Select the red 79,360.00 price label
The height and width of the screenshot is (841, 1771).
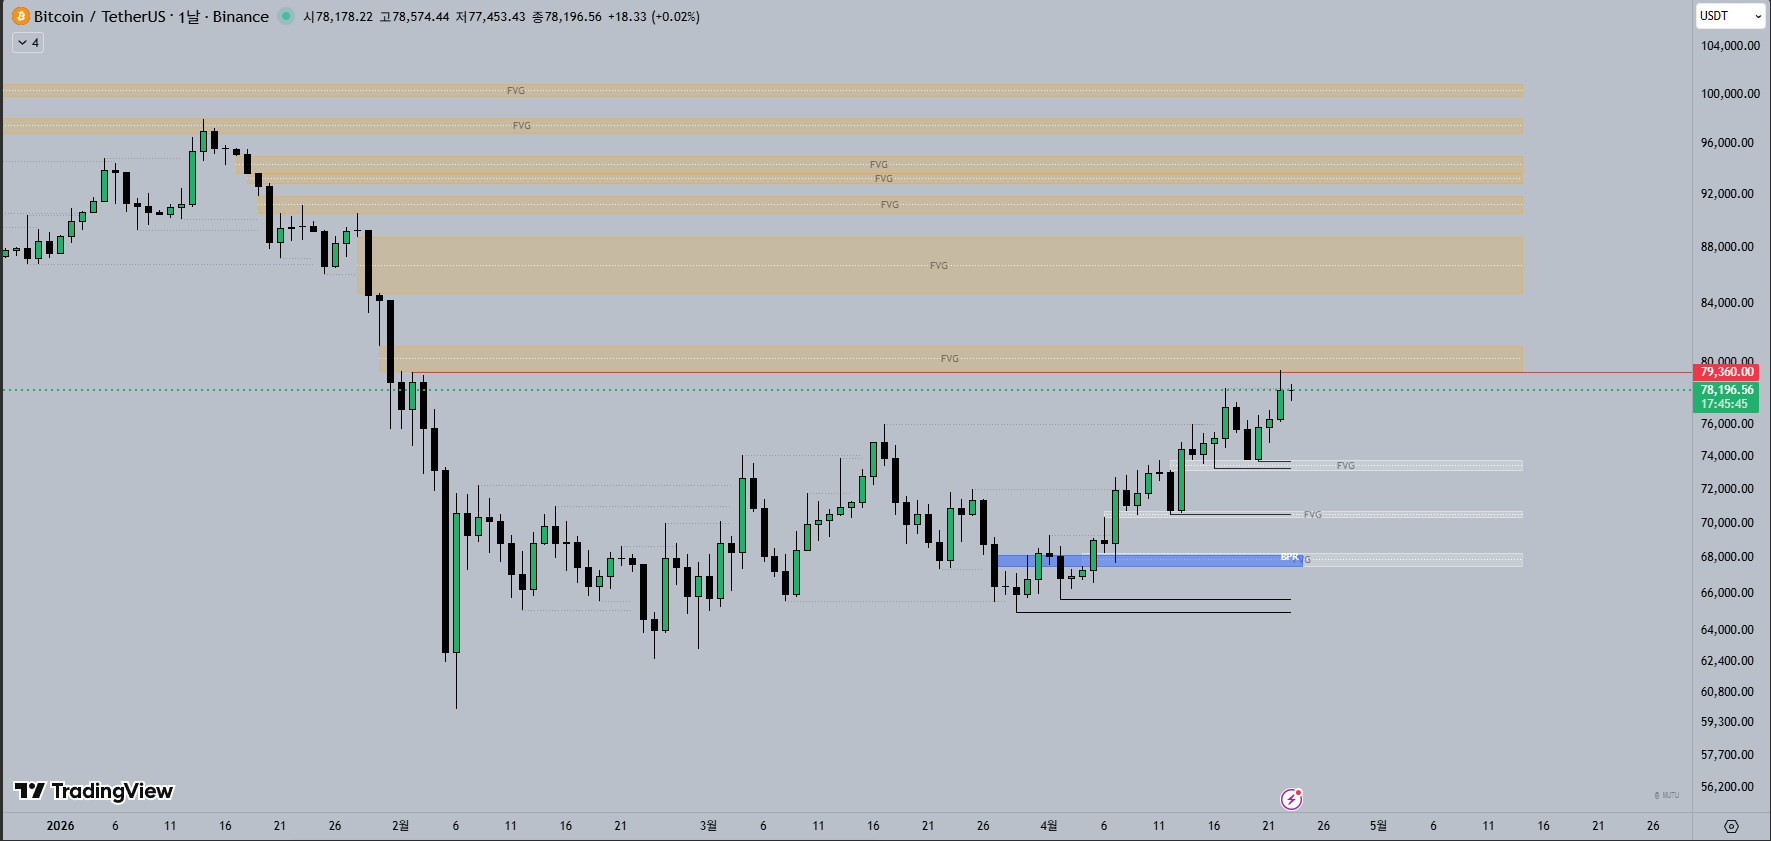pyautogui.click(x=1726, y=372)
